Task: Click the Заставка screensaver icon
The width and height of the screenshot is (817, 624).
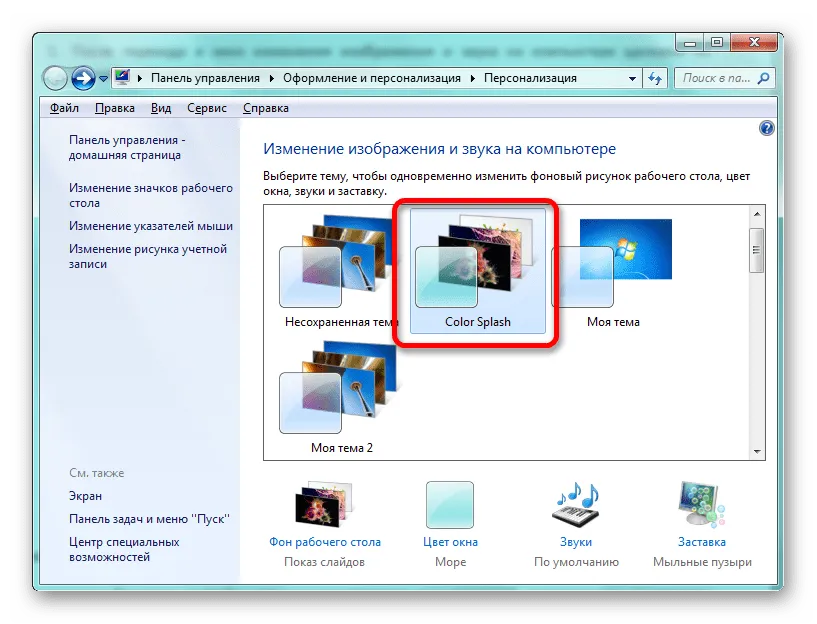Action: (x=701, y=505)
